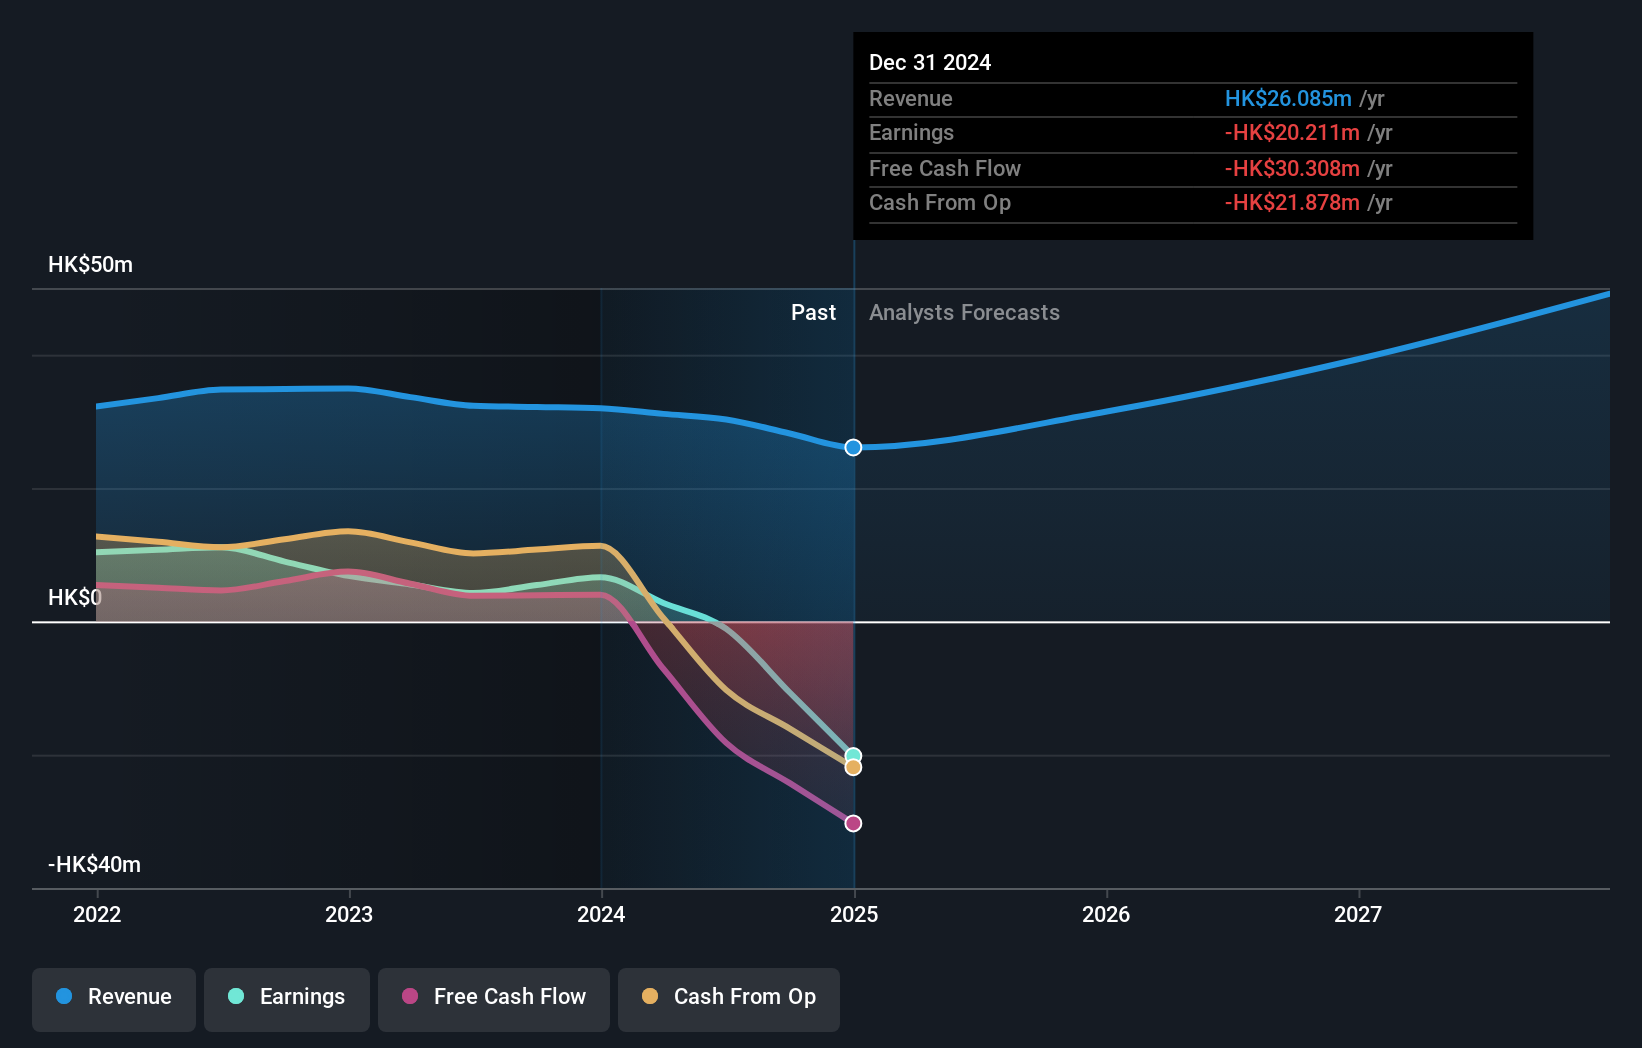Select the Revenue data point at 2025

853,447
